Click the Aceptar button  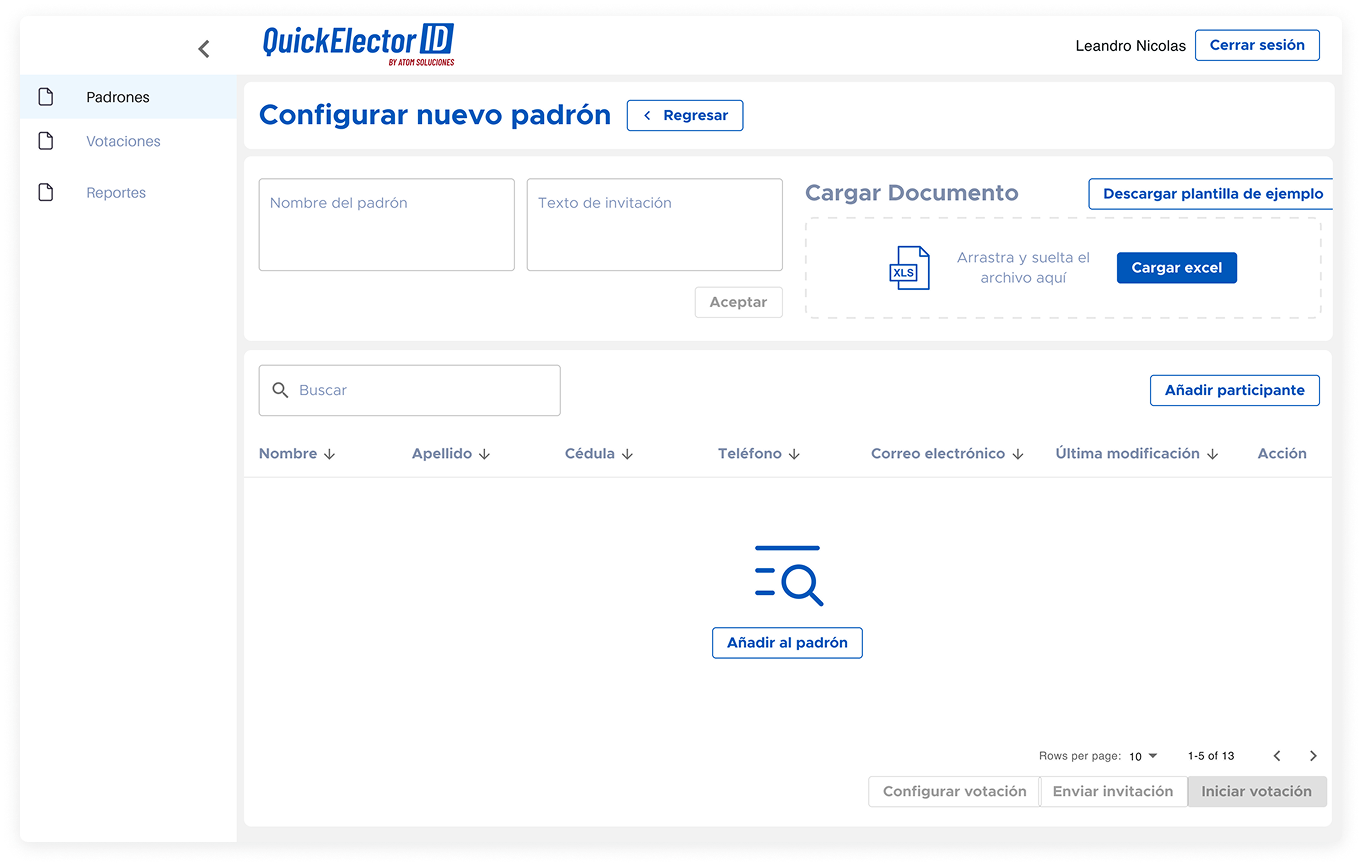[x=738, y=302]
